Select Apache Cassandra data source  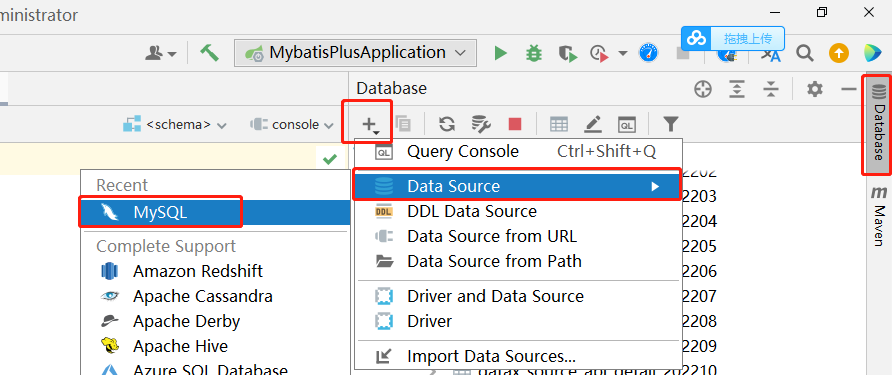216,296
